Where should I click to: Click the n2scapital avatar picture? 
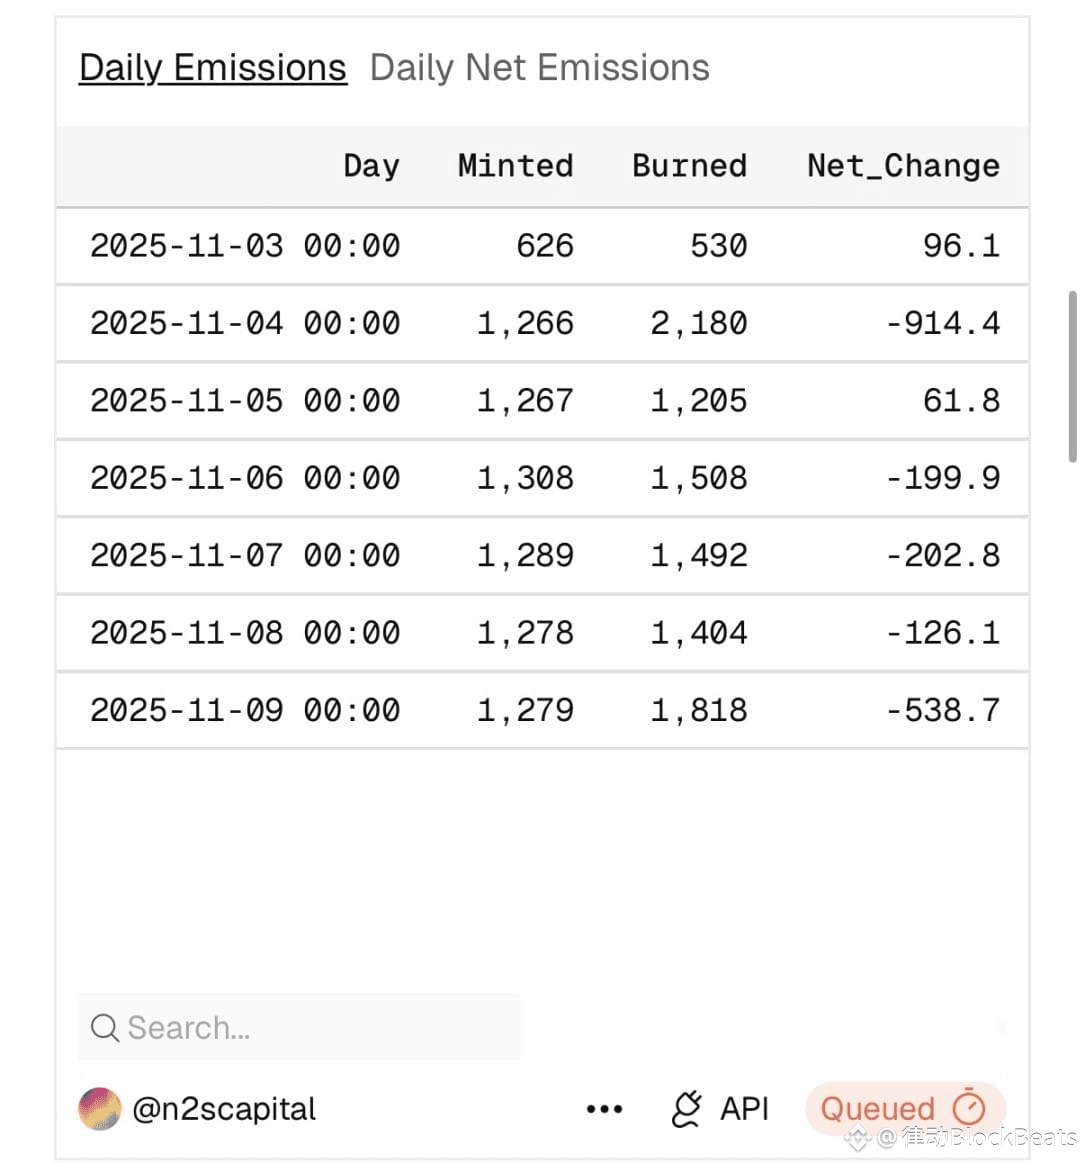(x=100, y=1109)
